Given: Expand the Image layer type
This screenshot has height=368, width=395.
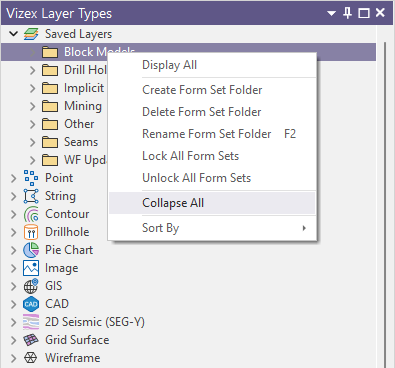Looking at the screenshot, I should [13, 268].
